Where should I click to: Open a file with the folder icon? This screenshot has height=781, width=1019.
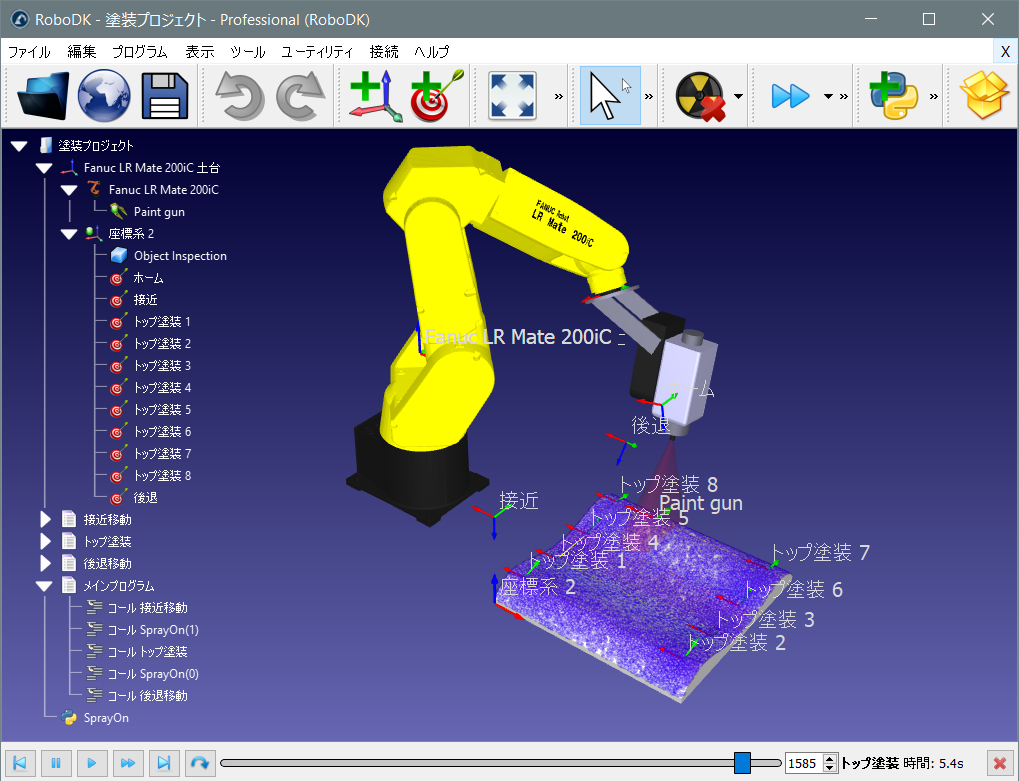[43, 96]
